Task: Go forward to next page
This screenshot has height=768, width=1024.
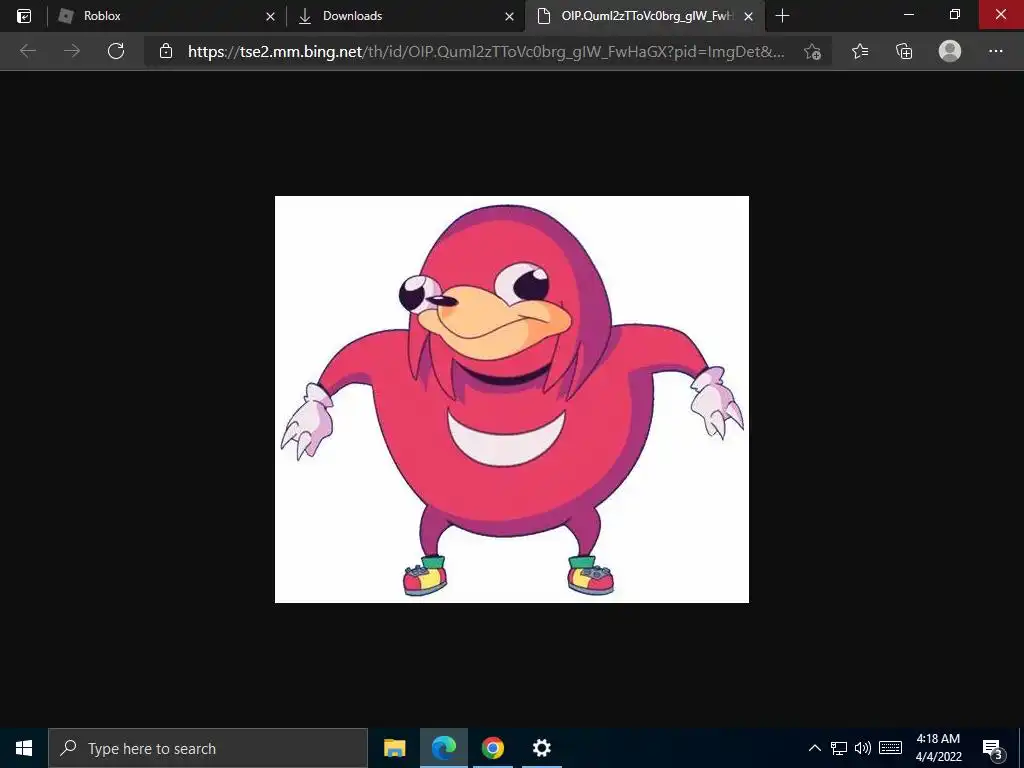Action: pyautogui.click(x=72, y=51)
